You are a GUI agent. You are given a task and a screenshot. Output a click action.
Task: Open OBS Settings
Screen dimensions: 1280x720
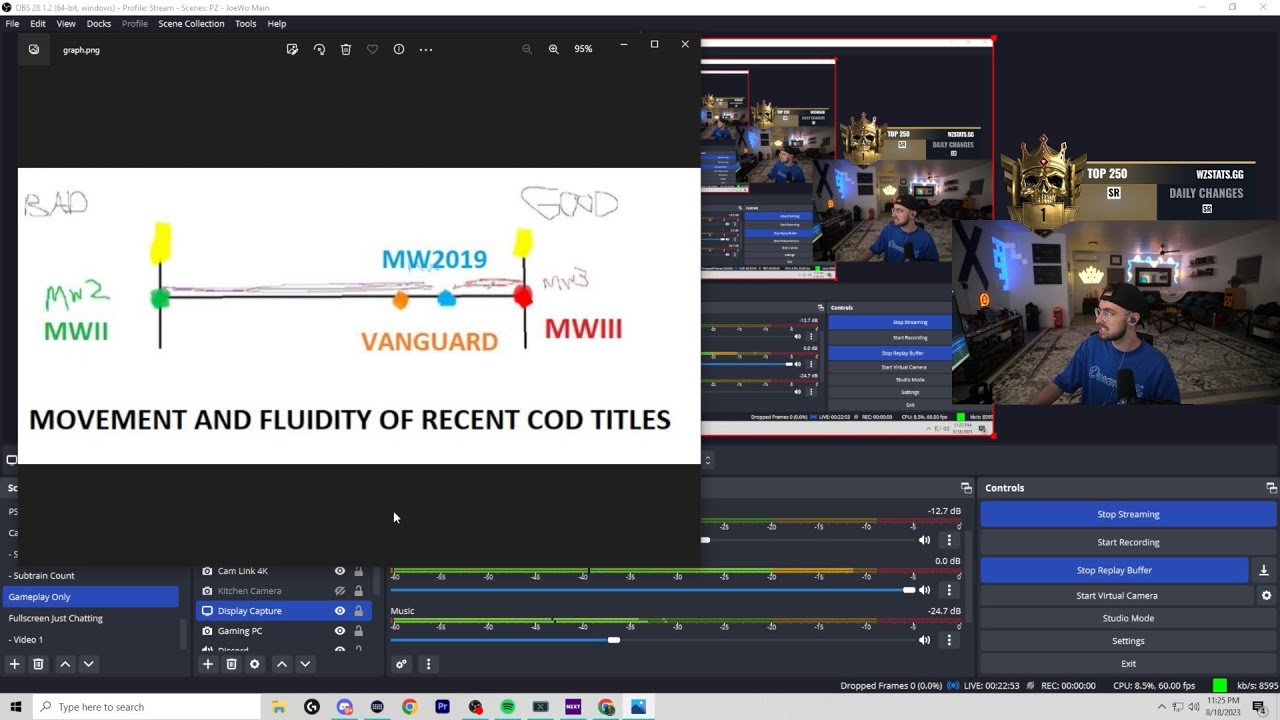pyautogui.click(x=1128, y=641)
